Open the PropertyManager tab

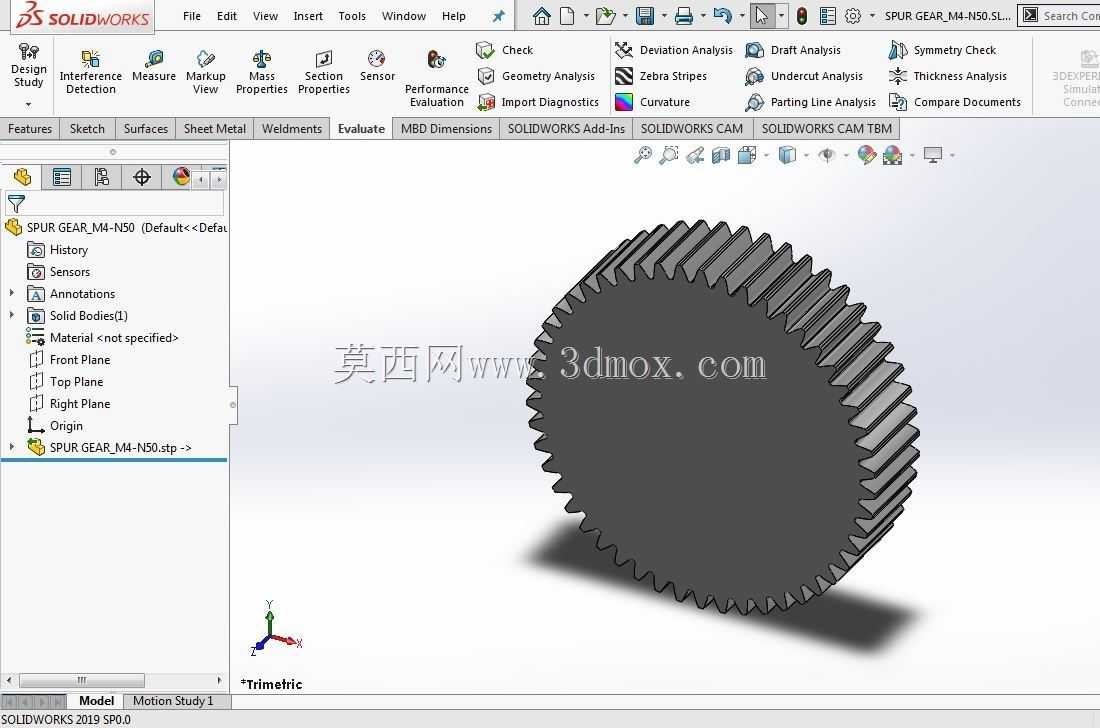tap(62, 177)
